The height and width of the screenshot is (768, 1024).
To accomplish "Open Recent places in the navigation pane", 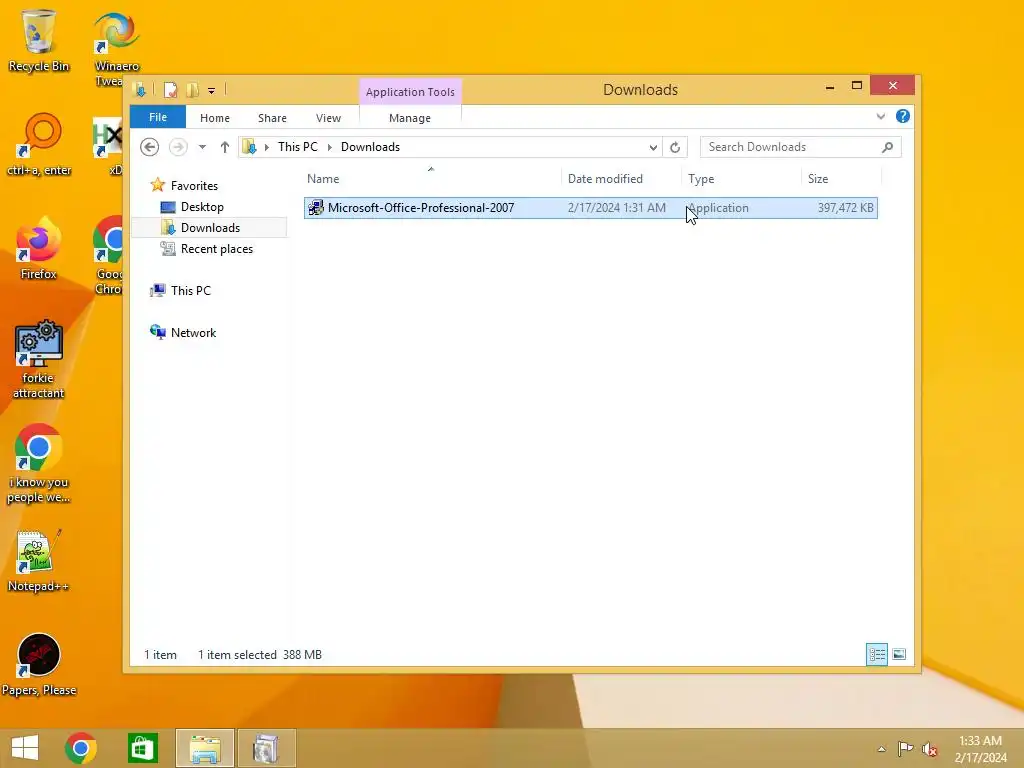I will [x=216, y=249].
